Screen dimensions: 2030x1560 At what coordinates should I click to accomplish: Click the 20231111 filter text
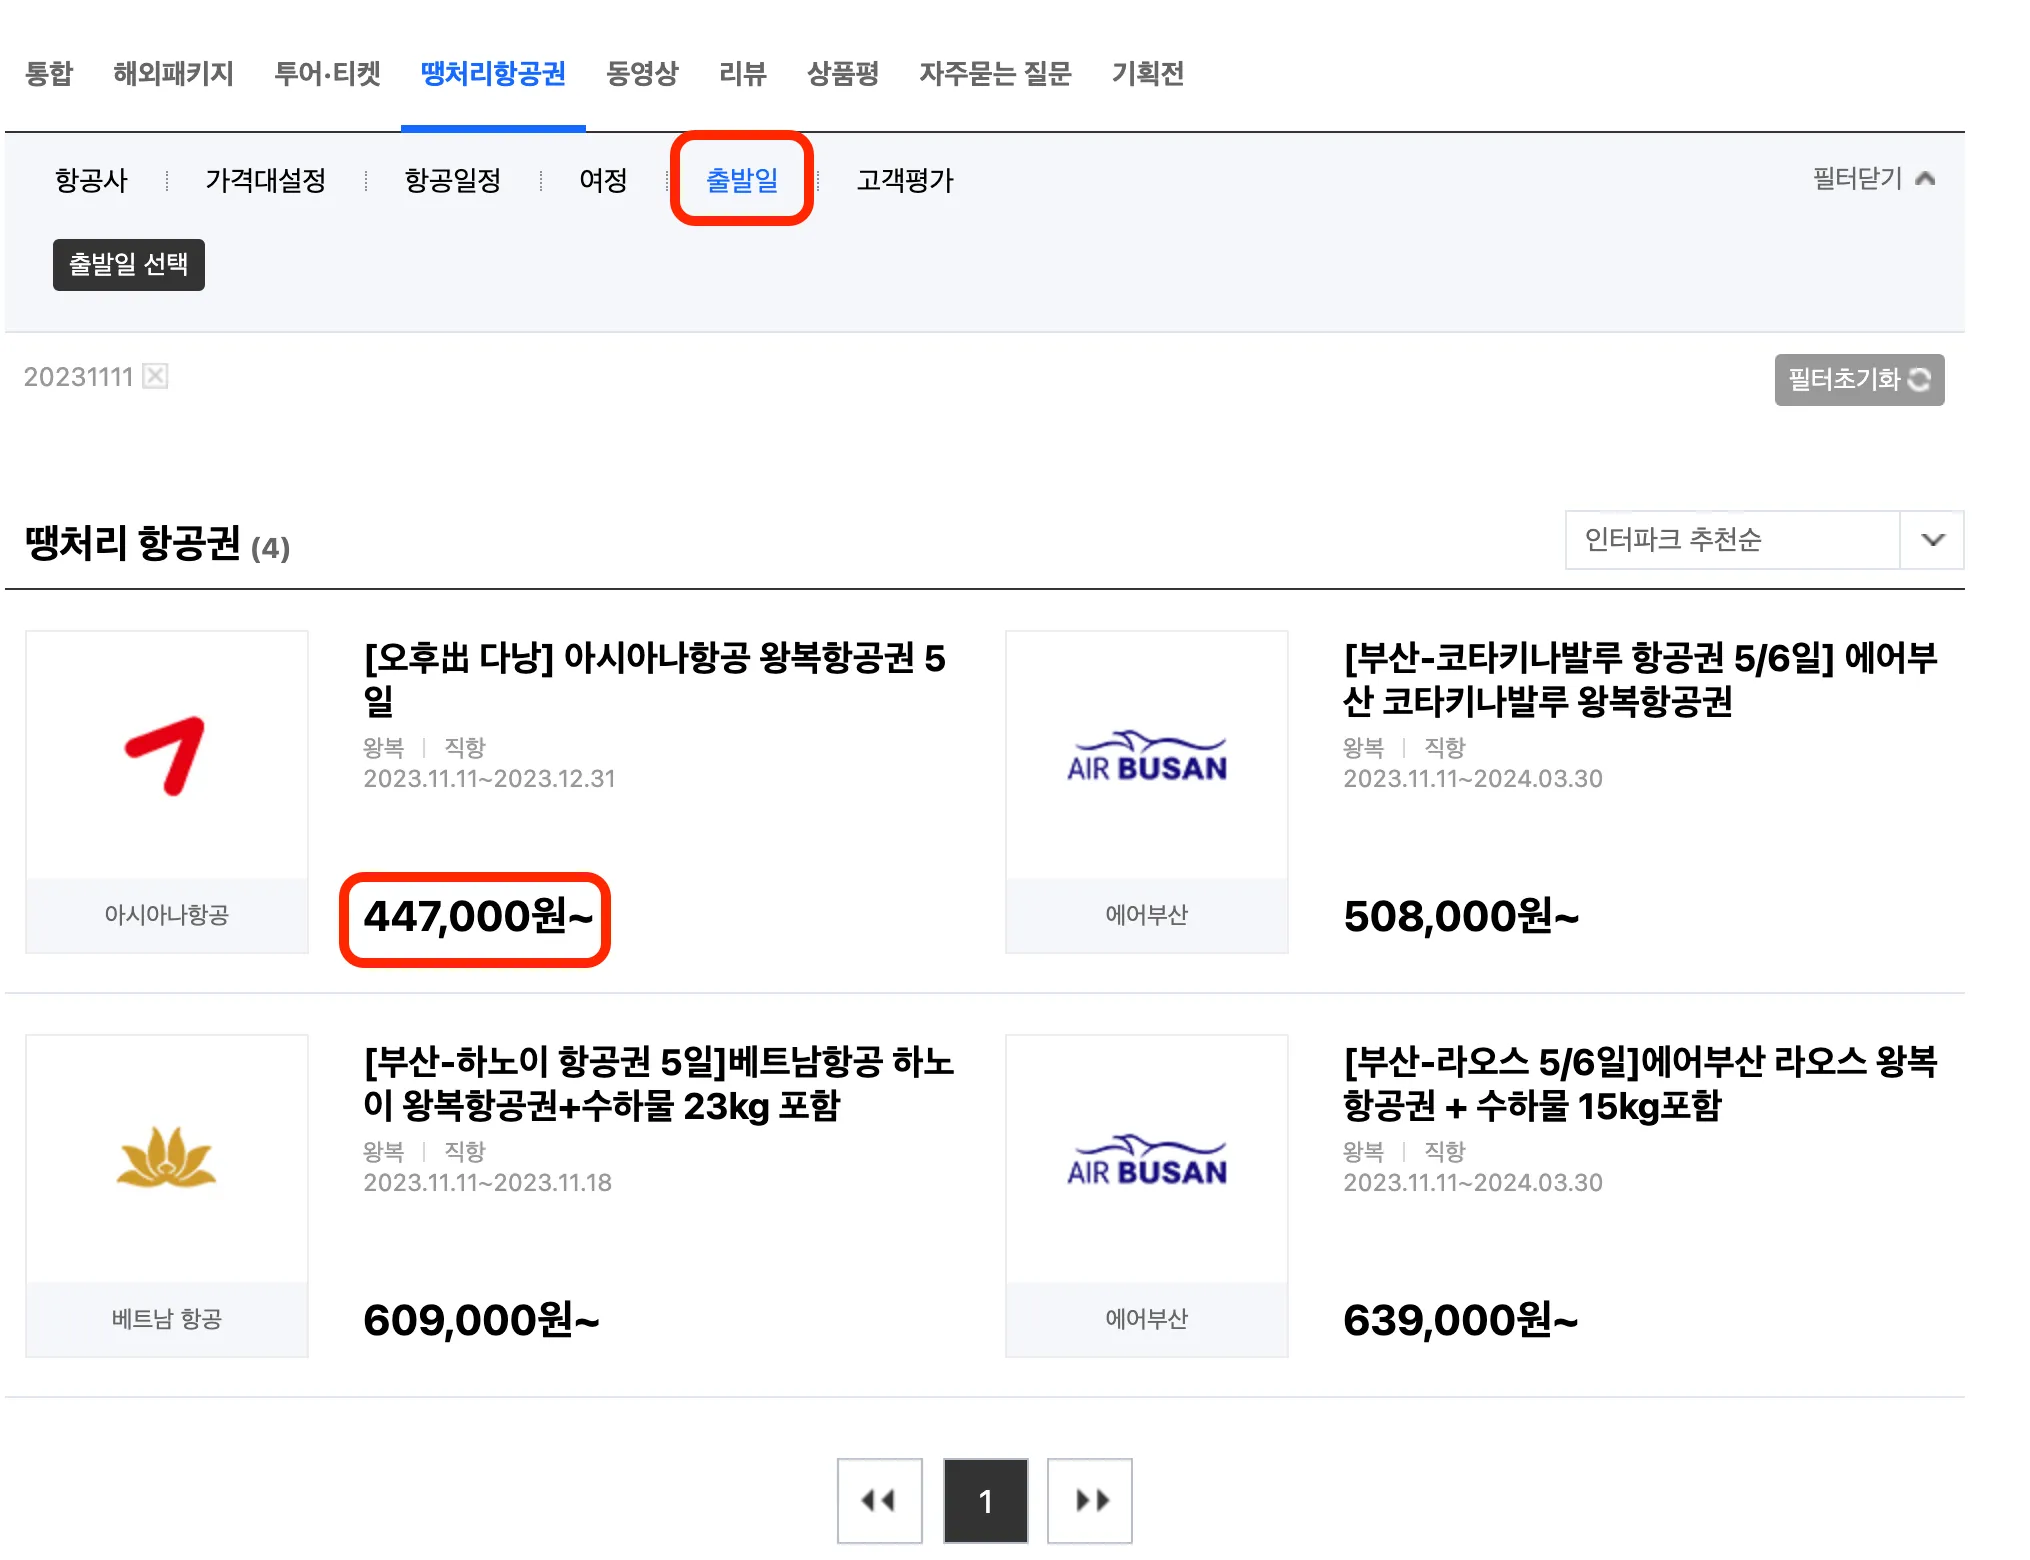(78, 377)
